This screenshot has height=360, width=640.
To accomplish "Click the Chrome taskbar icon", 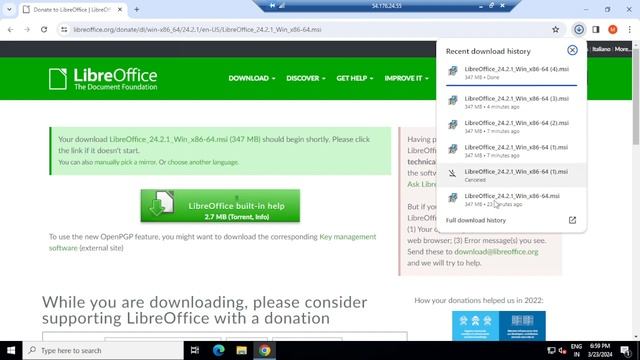I will 264,350.
